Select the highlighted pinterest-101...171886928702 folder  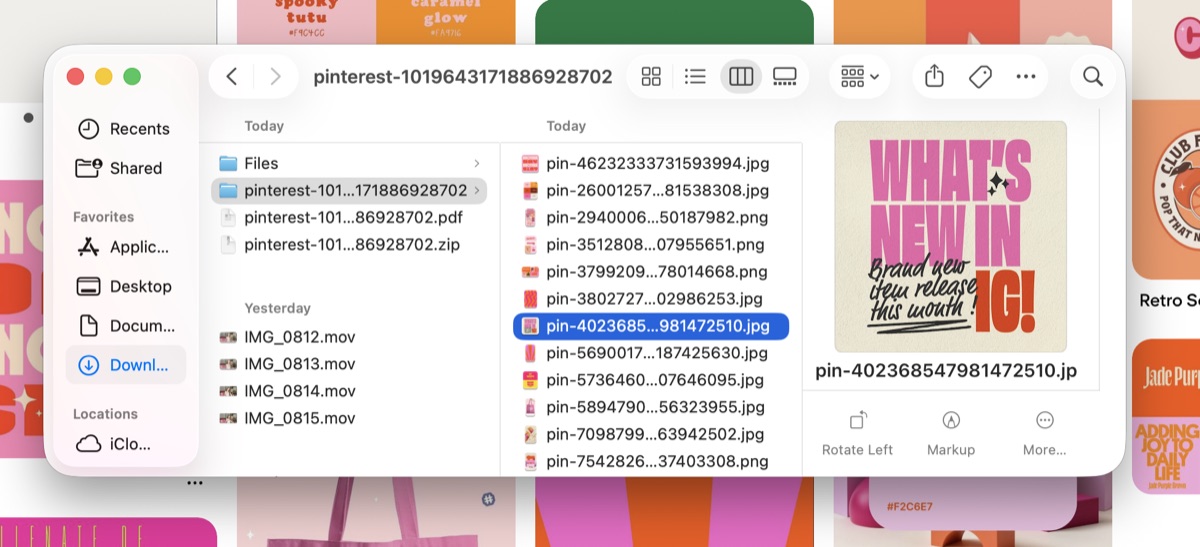349,190
